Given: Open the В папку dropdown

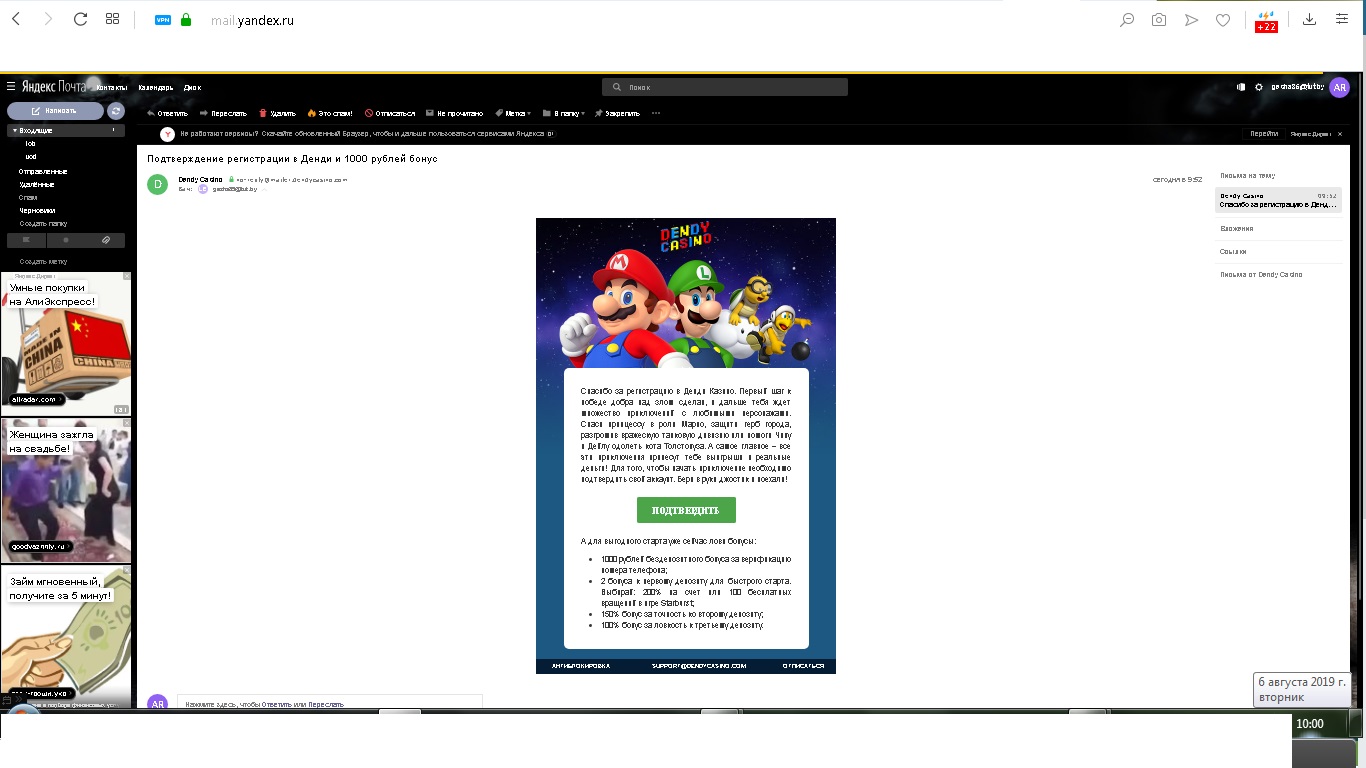Looking at the screenshot, I should 564,113.
